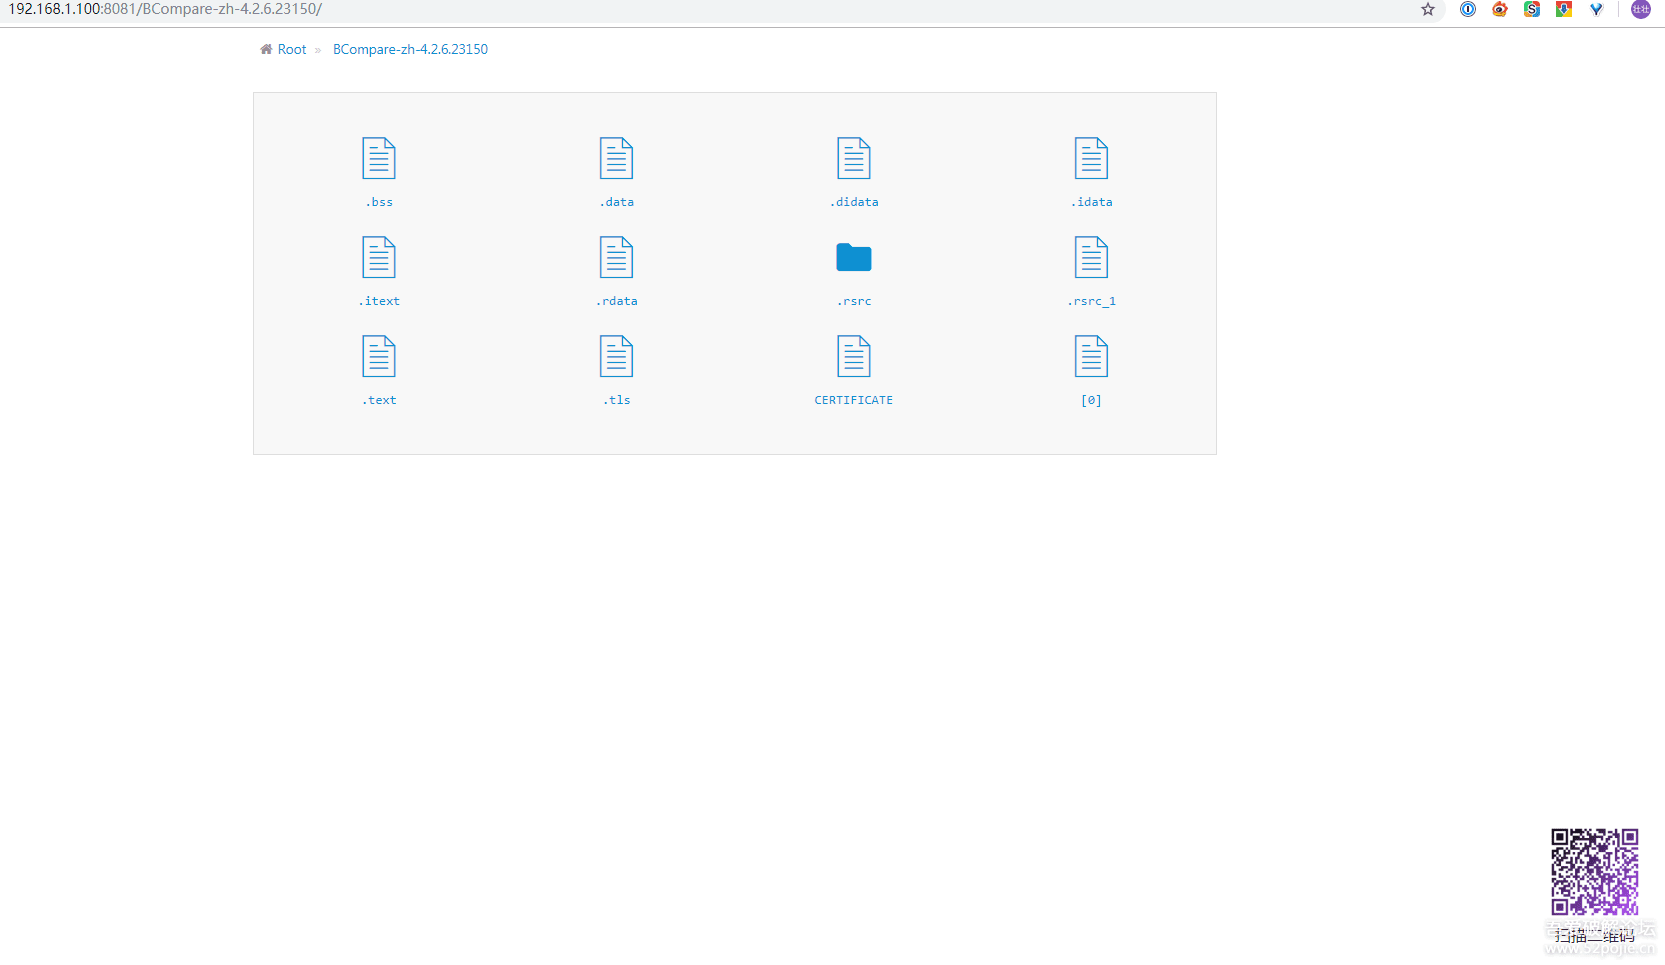Click the bookmark star in the address bar

click(x=1427, y=10)
